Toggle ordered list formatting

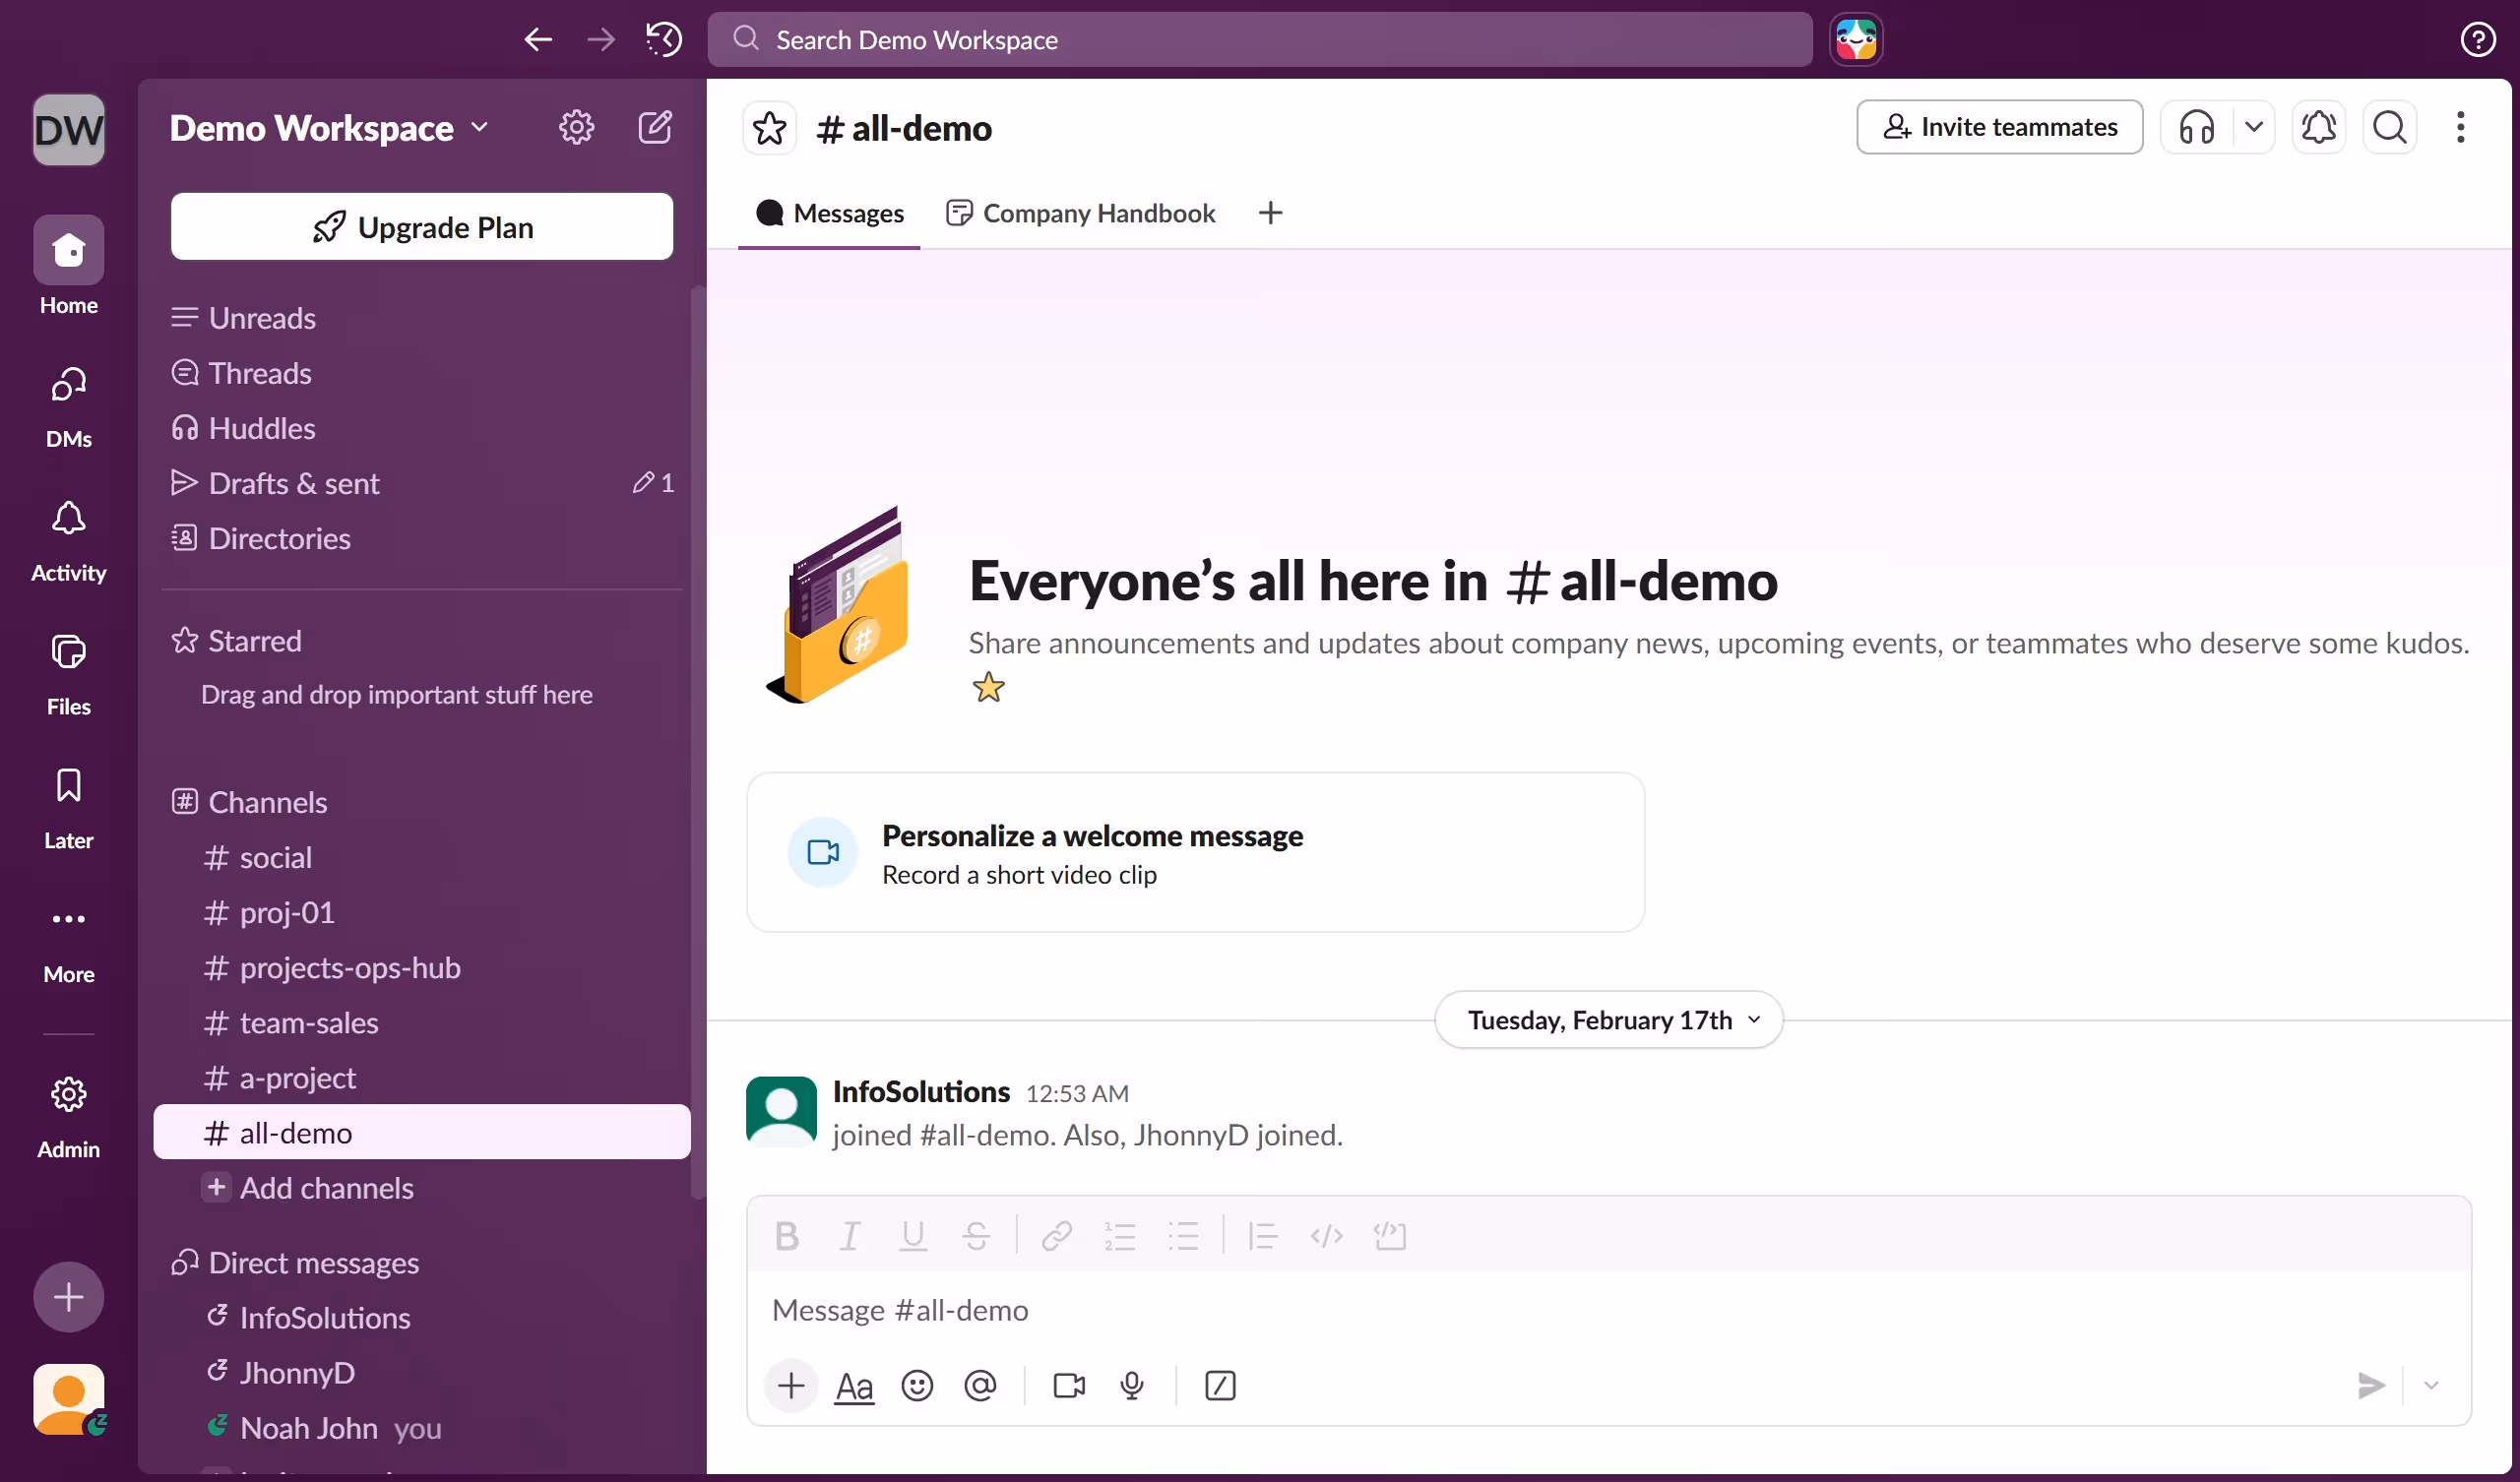[1120, 1236]
